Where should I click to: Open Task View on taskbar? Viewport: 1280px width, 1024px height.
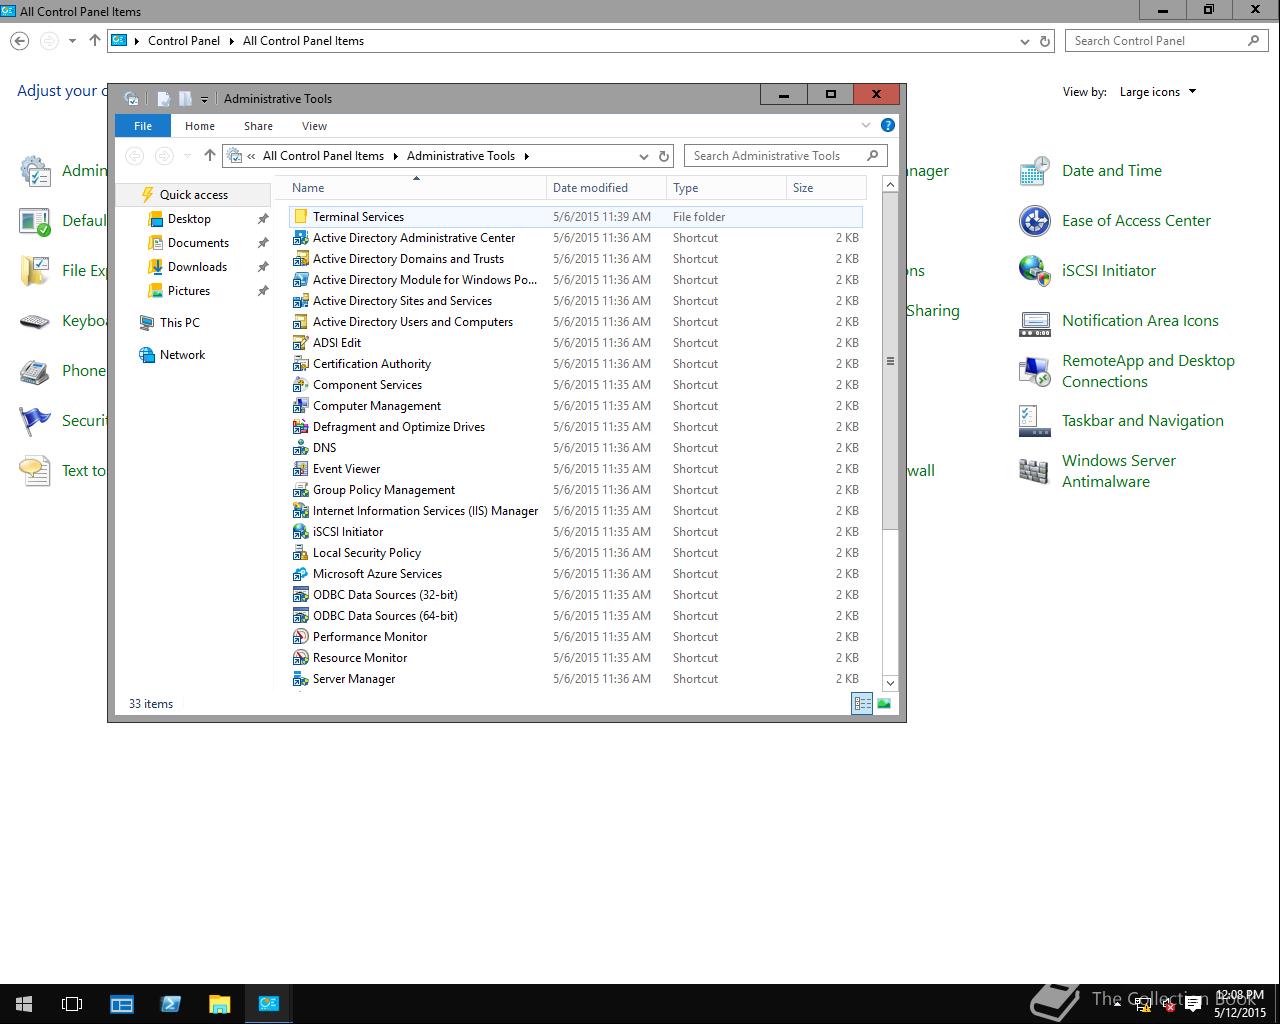[72, 1004]
